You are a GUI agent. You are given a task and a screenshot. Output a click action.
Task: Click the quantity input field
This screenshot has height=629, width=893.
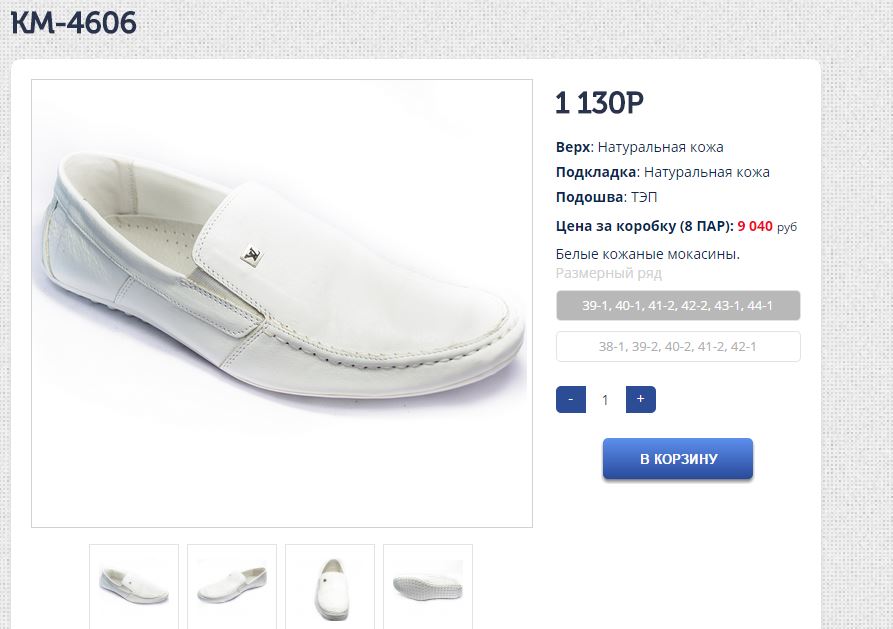[x=605, y=400]
